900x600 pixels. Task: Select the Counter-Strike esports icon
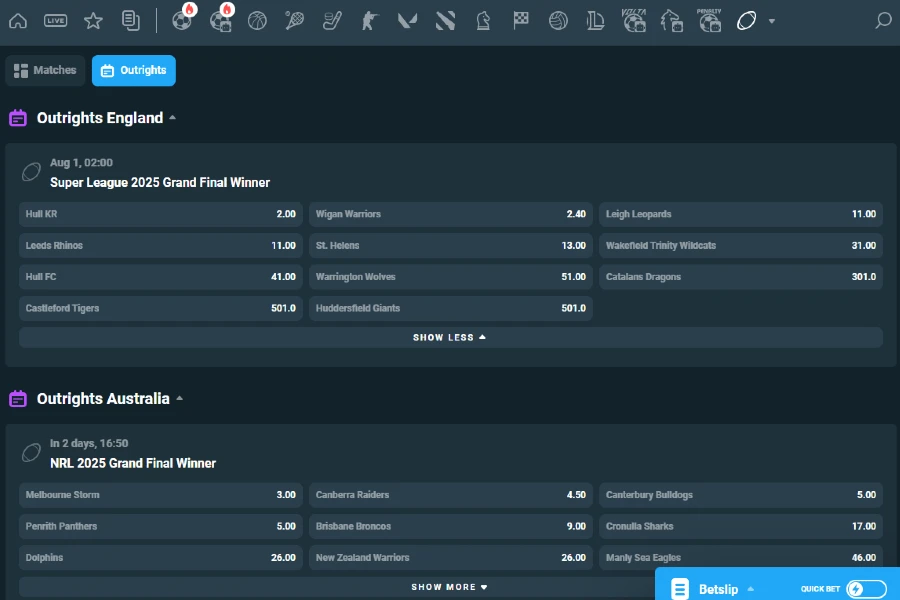tap(369, 20)
